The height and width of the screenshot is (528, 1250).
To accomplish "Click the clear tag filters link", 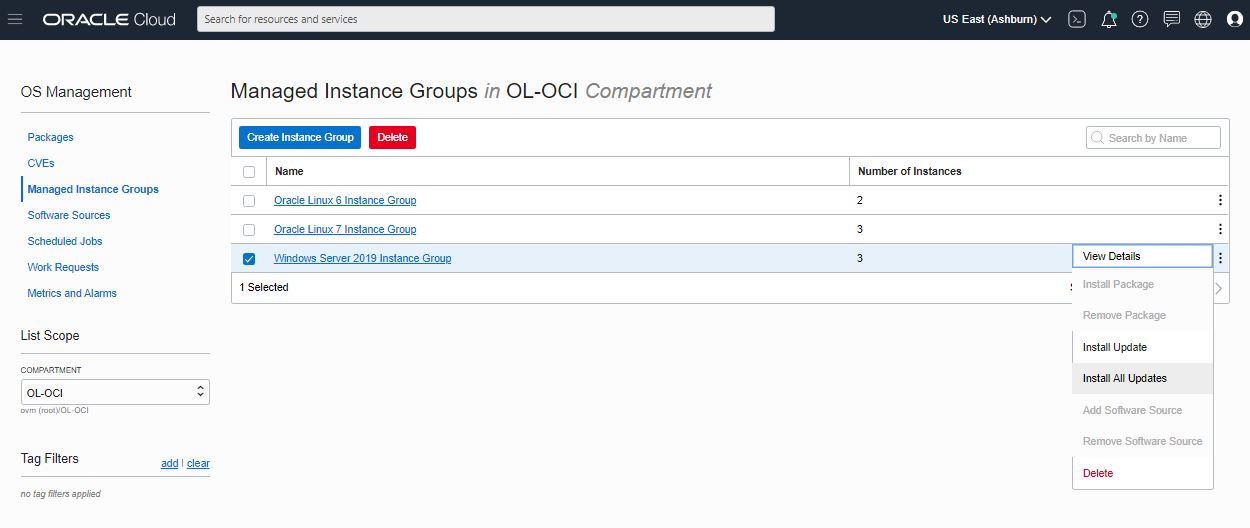I will tap(198, 463).
